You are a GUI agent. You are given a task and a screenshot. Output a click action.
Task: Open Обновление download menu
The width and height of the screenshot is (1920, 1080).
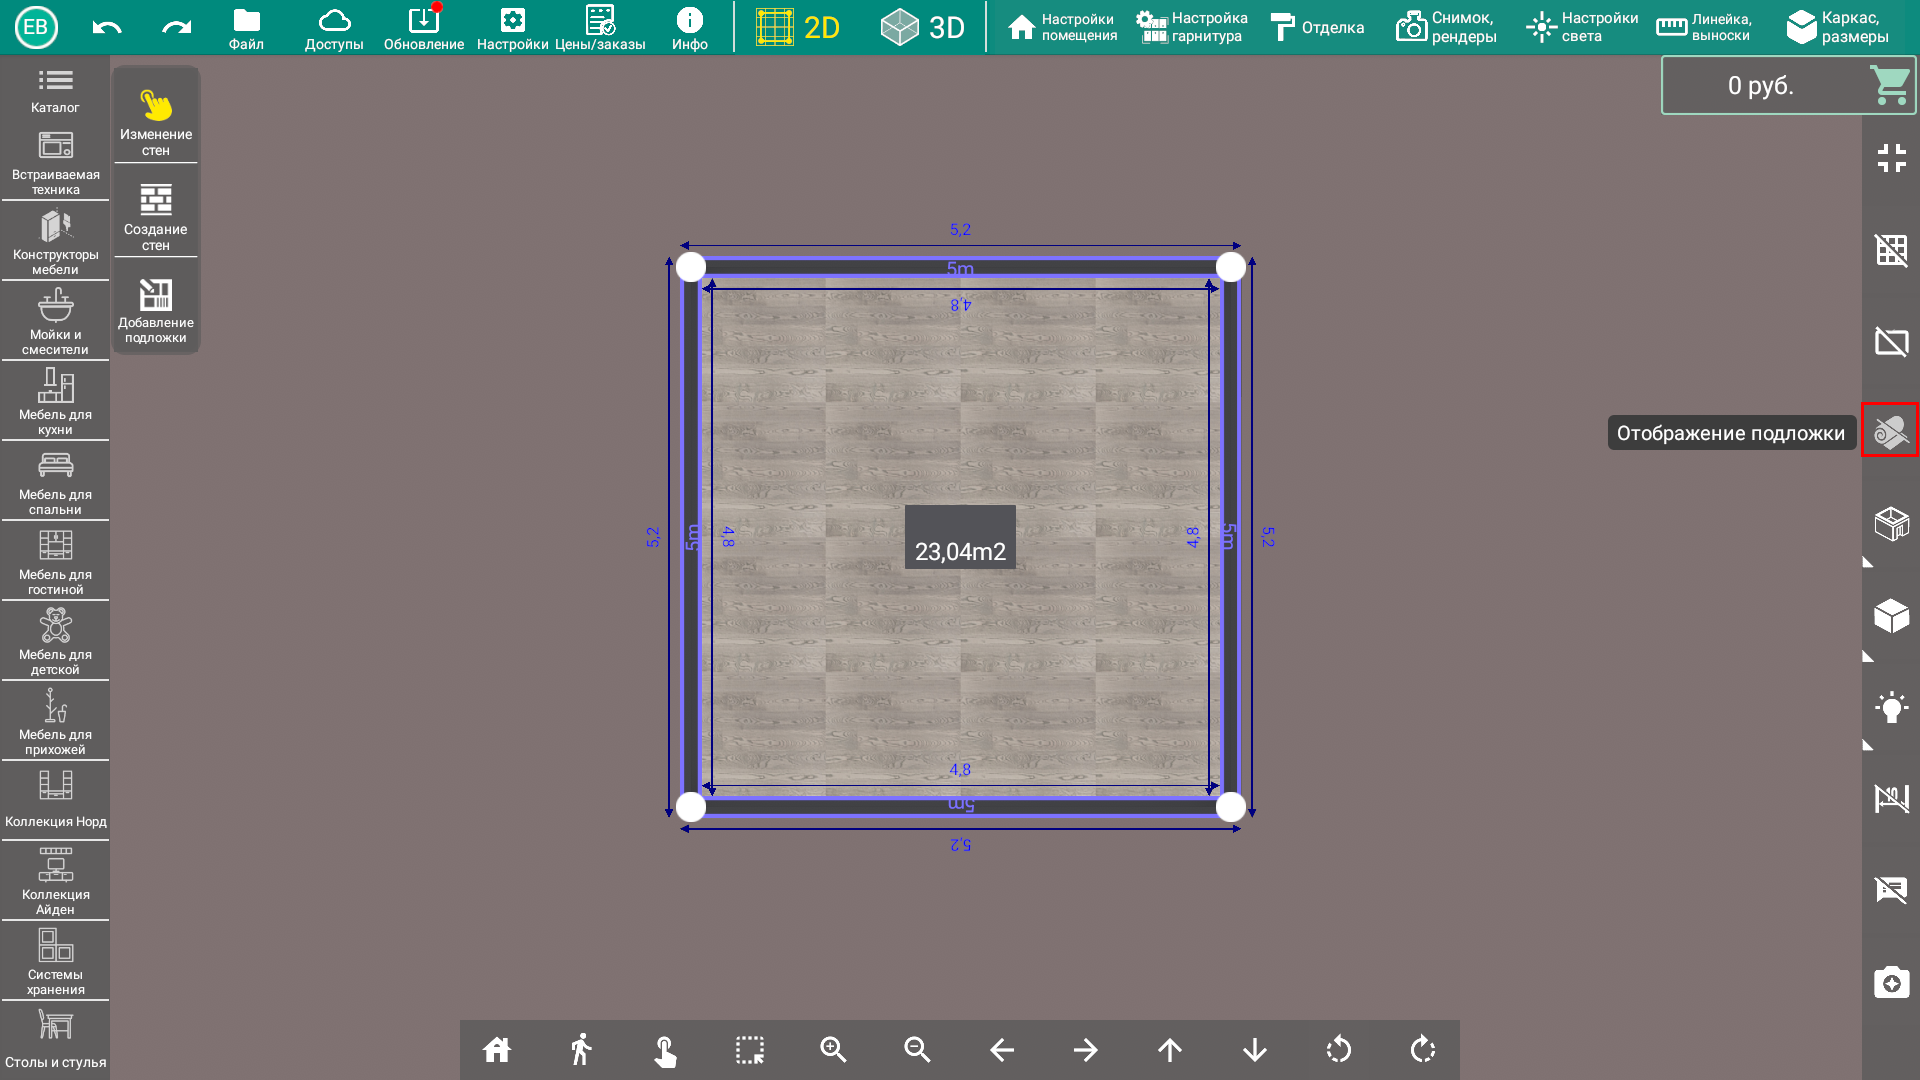[424, 28]
